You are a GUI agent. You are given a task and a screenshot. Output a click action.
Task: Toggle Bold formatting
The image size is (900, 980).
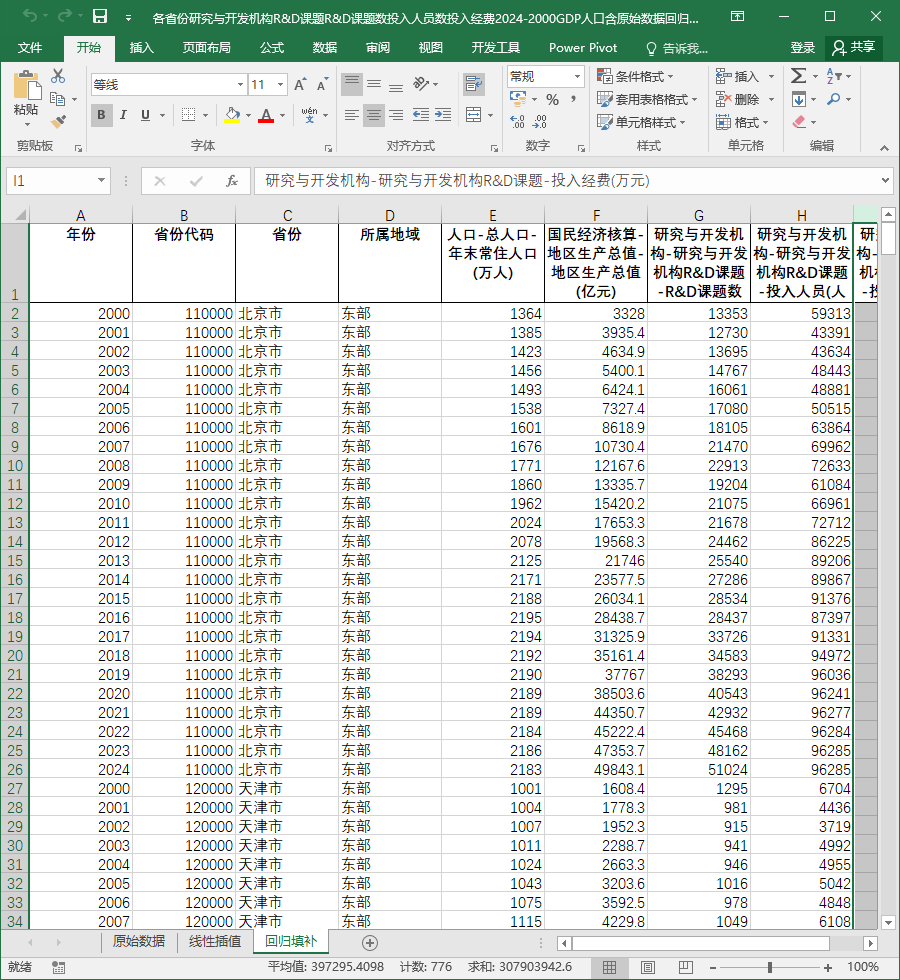101,115
